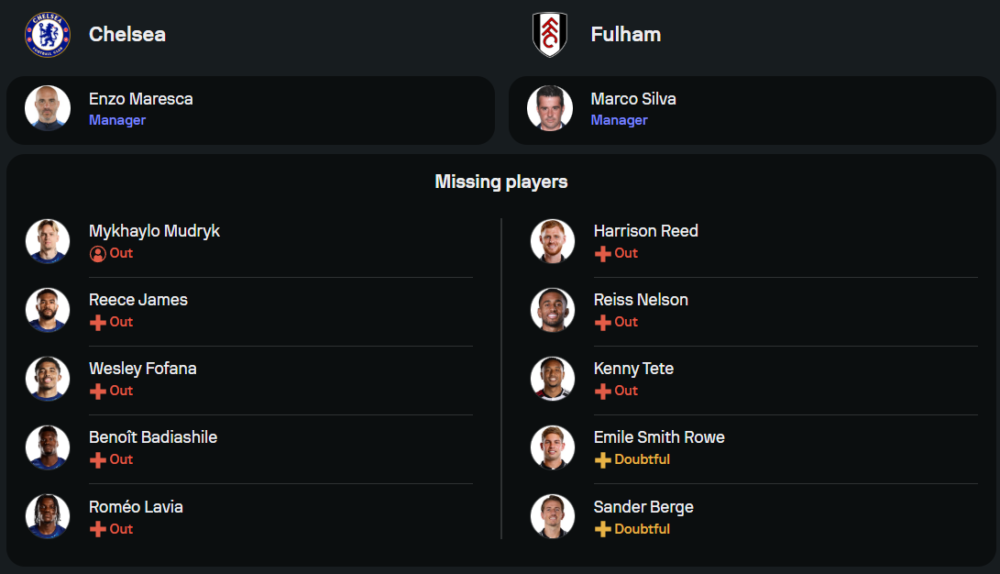Viewport: 1000px width, 574px height.
Task: Select Mykhaylo Mudryk's player avatar
Action: (47, 241)
